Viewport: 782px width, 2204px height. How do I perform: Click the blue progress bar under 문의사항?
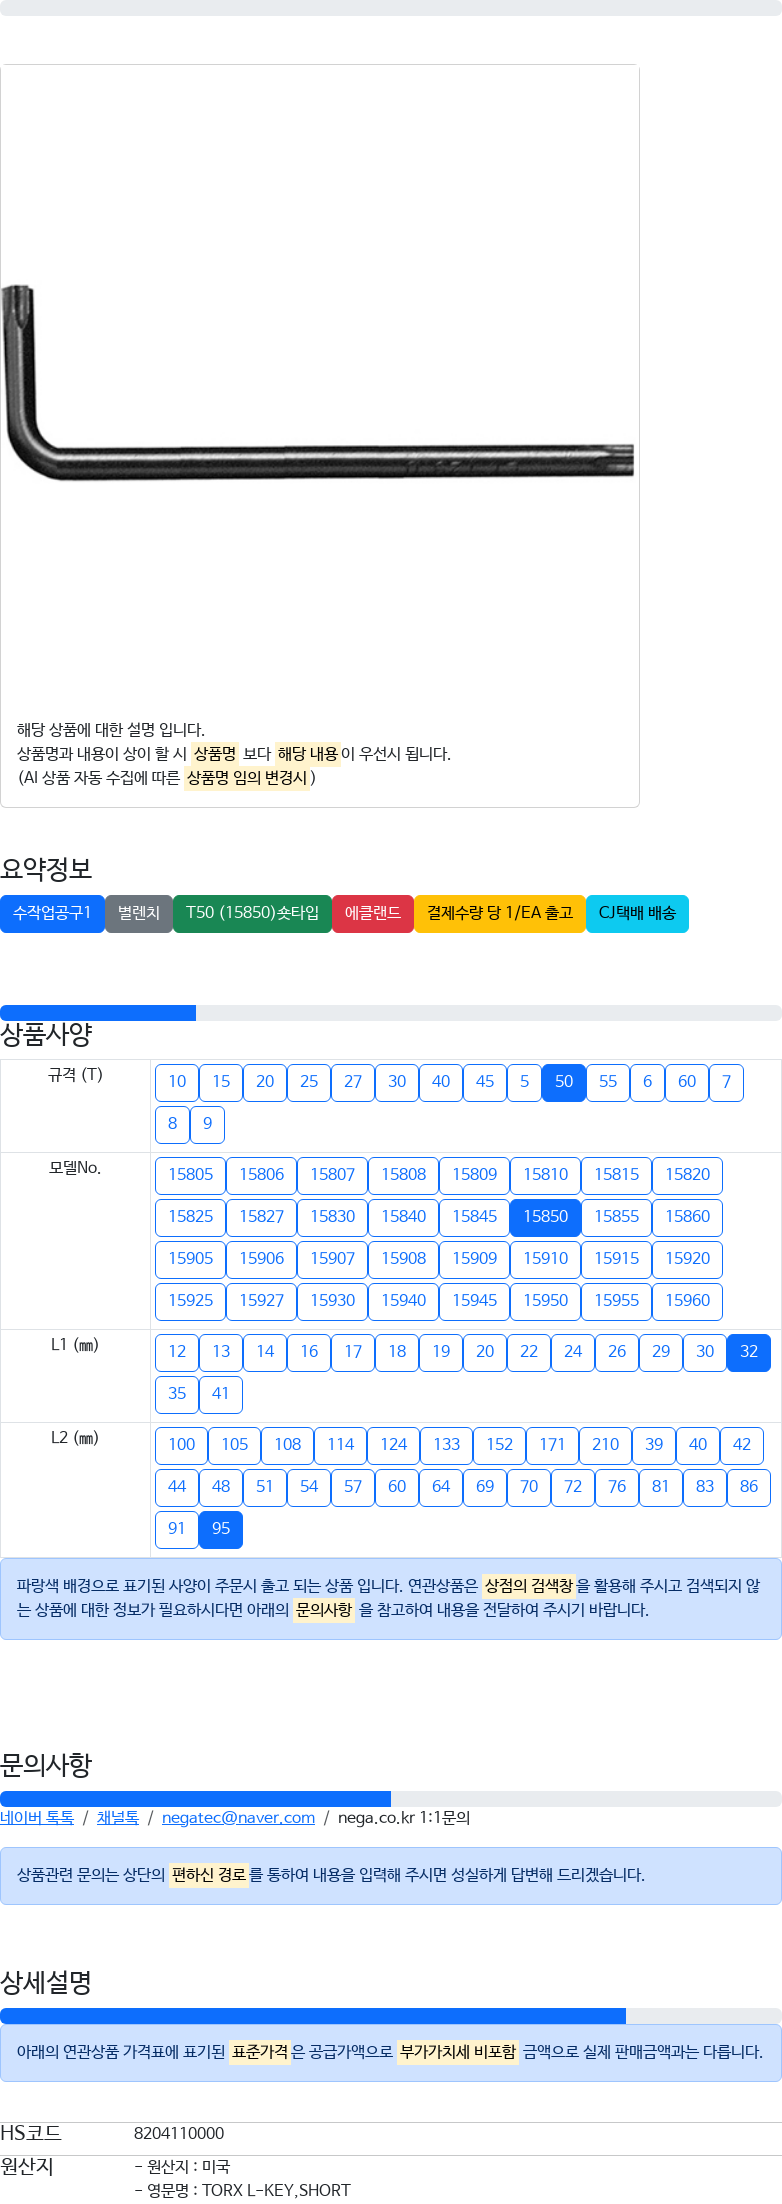pos(195,1799)
